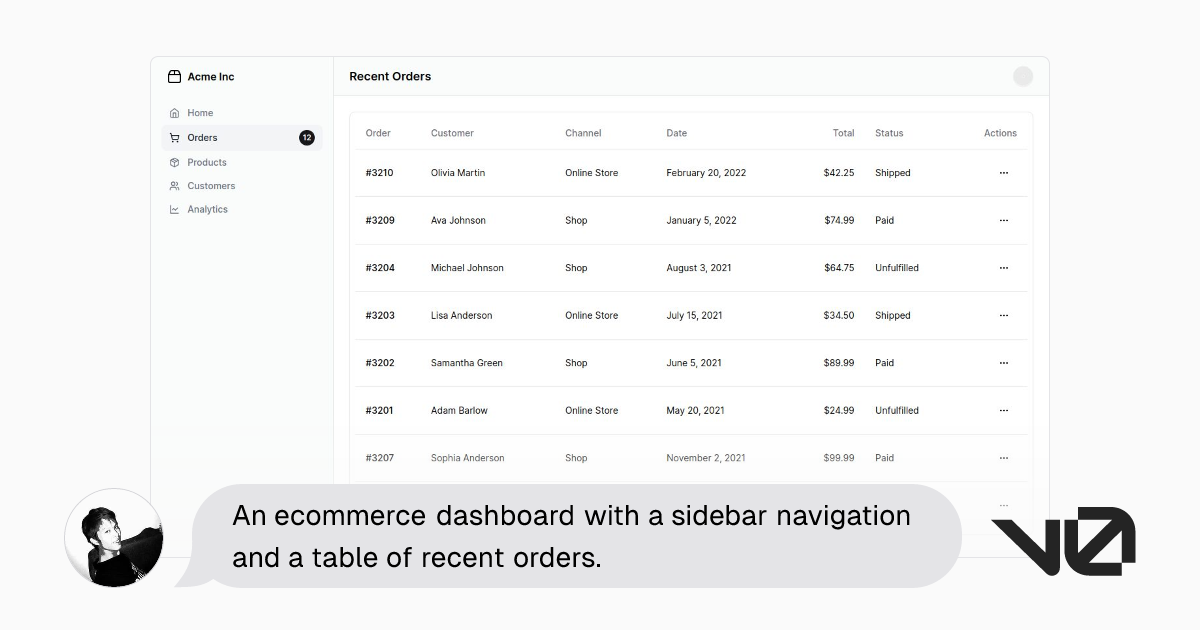Select the row for order #3207
Screen dimensions: 1200x630
[690, 458]
